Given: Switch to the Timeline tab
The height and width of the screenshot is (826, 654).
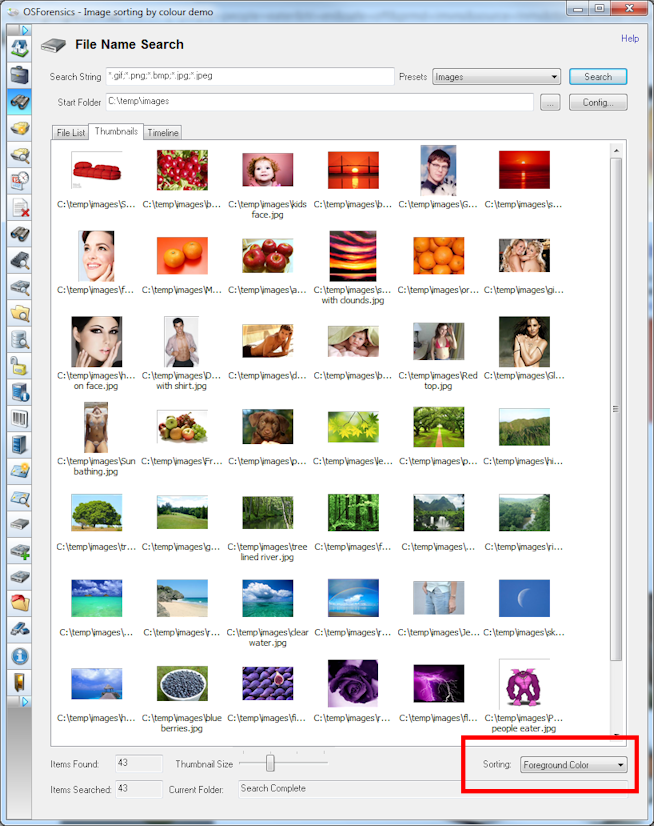Looking at the screenshot, I should tap(162, 132).
